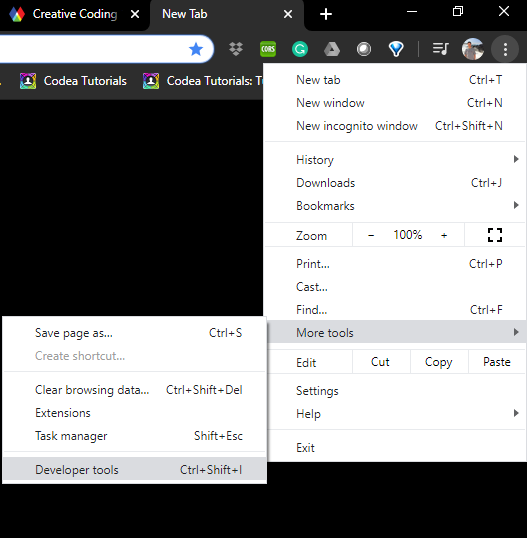Viewport: 527px width, 538px height.
Task: Restore down the Chrome window
Action: click(458, 12)
